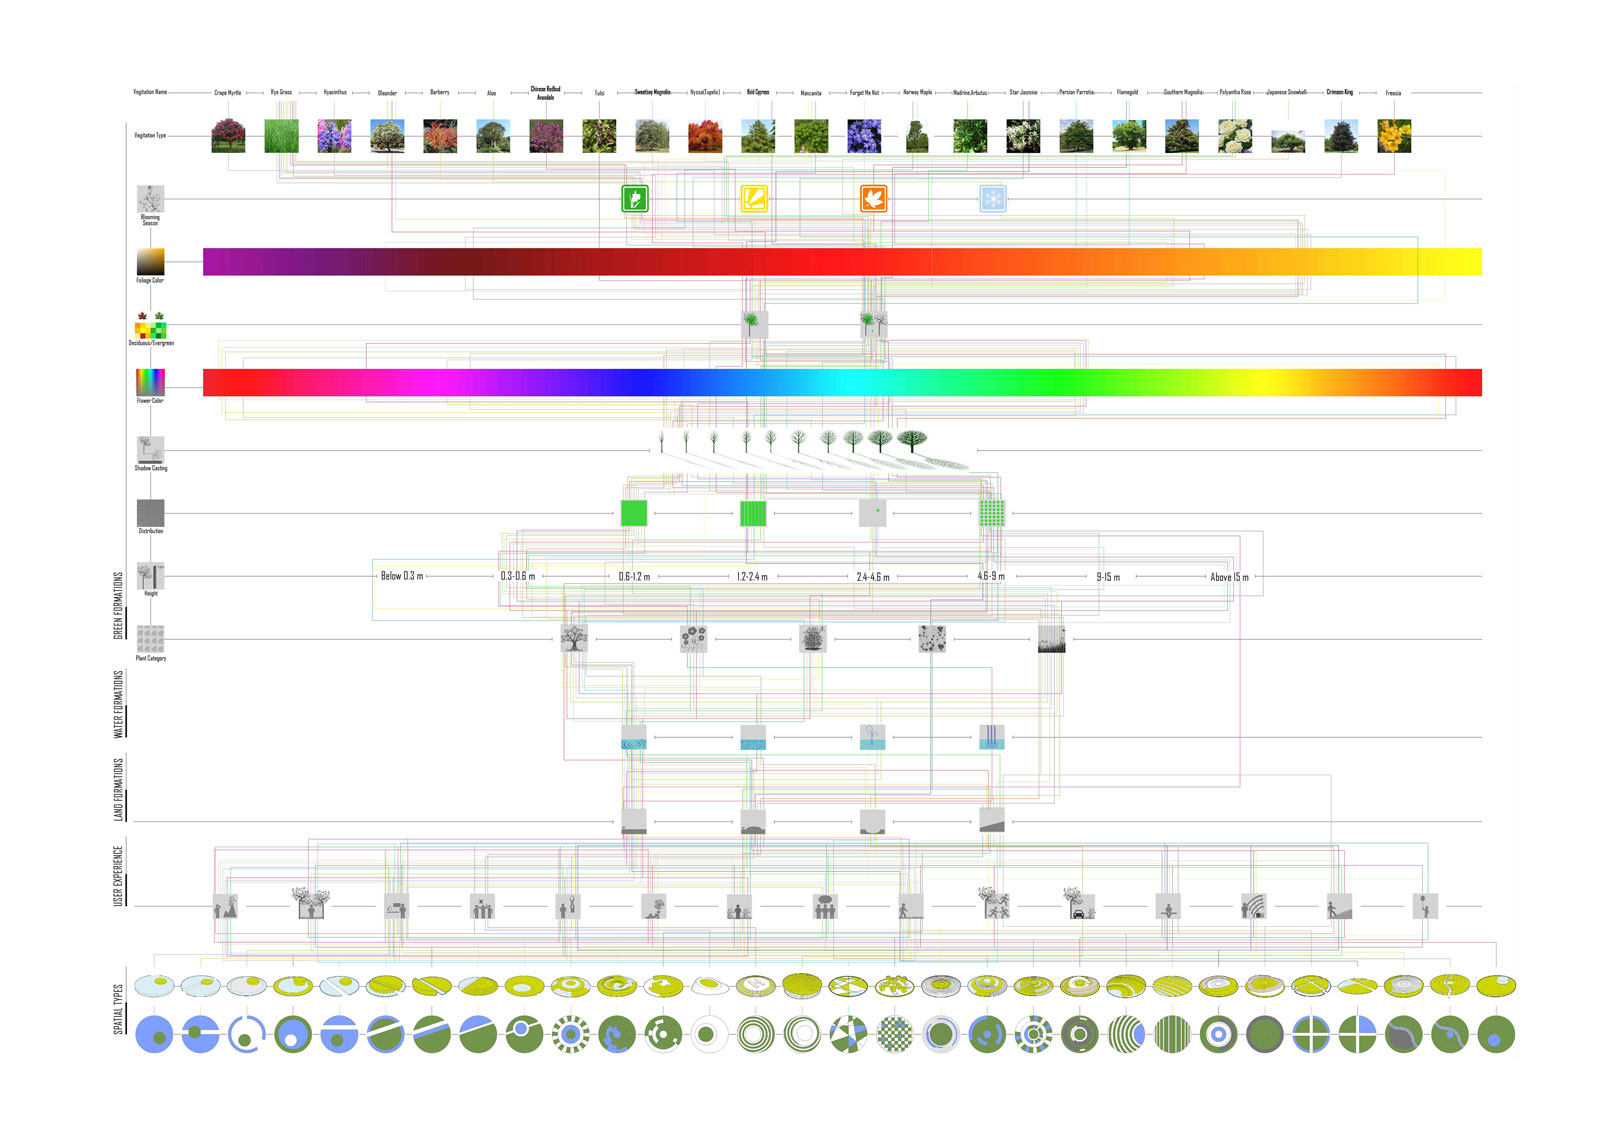Viewport: 1600px width, 1139px height.
Task: Click the tree plant category icon
Action: pos(574,639)
